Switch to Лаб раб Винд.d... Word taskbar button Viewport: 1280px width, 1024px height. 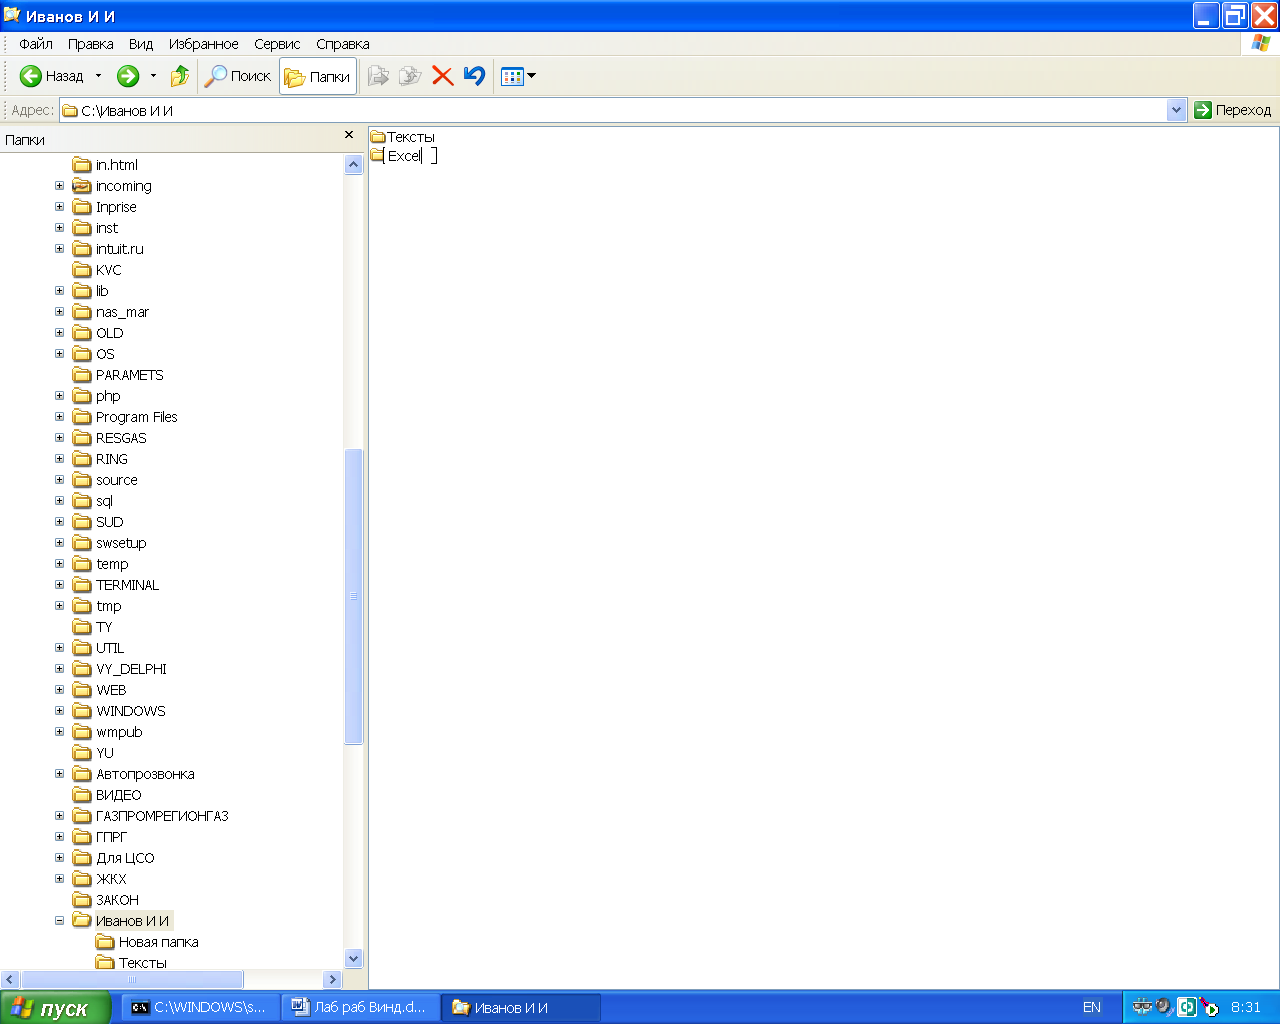360,1008
